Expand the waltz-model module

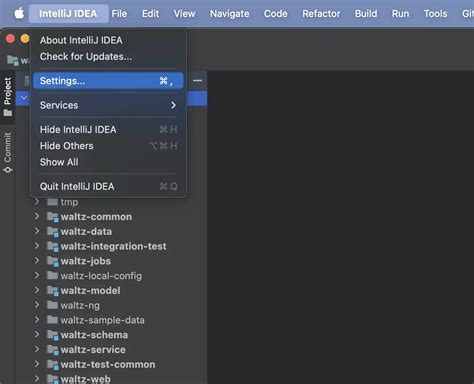(x=37, y=290)
